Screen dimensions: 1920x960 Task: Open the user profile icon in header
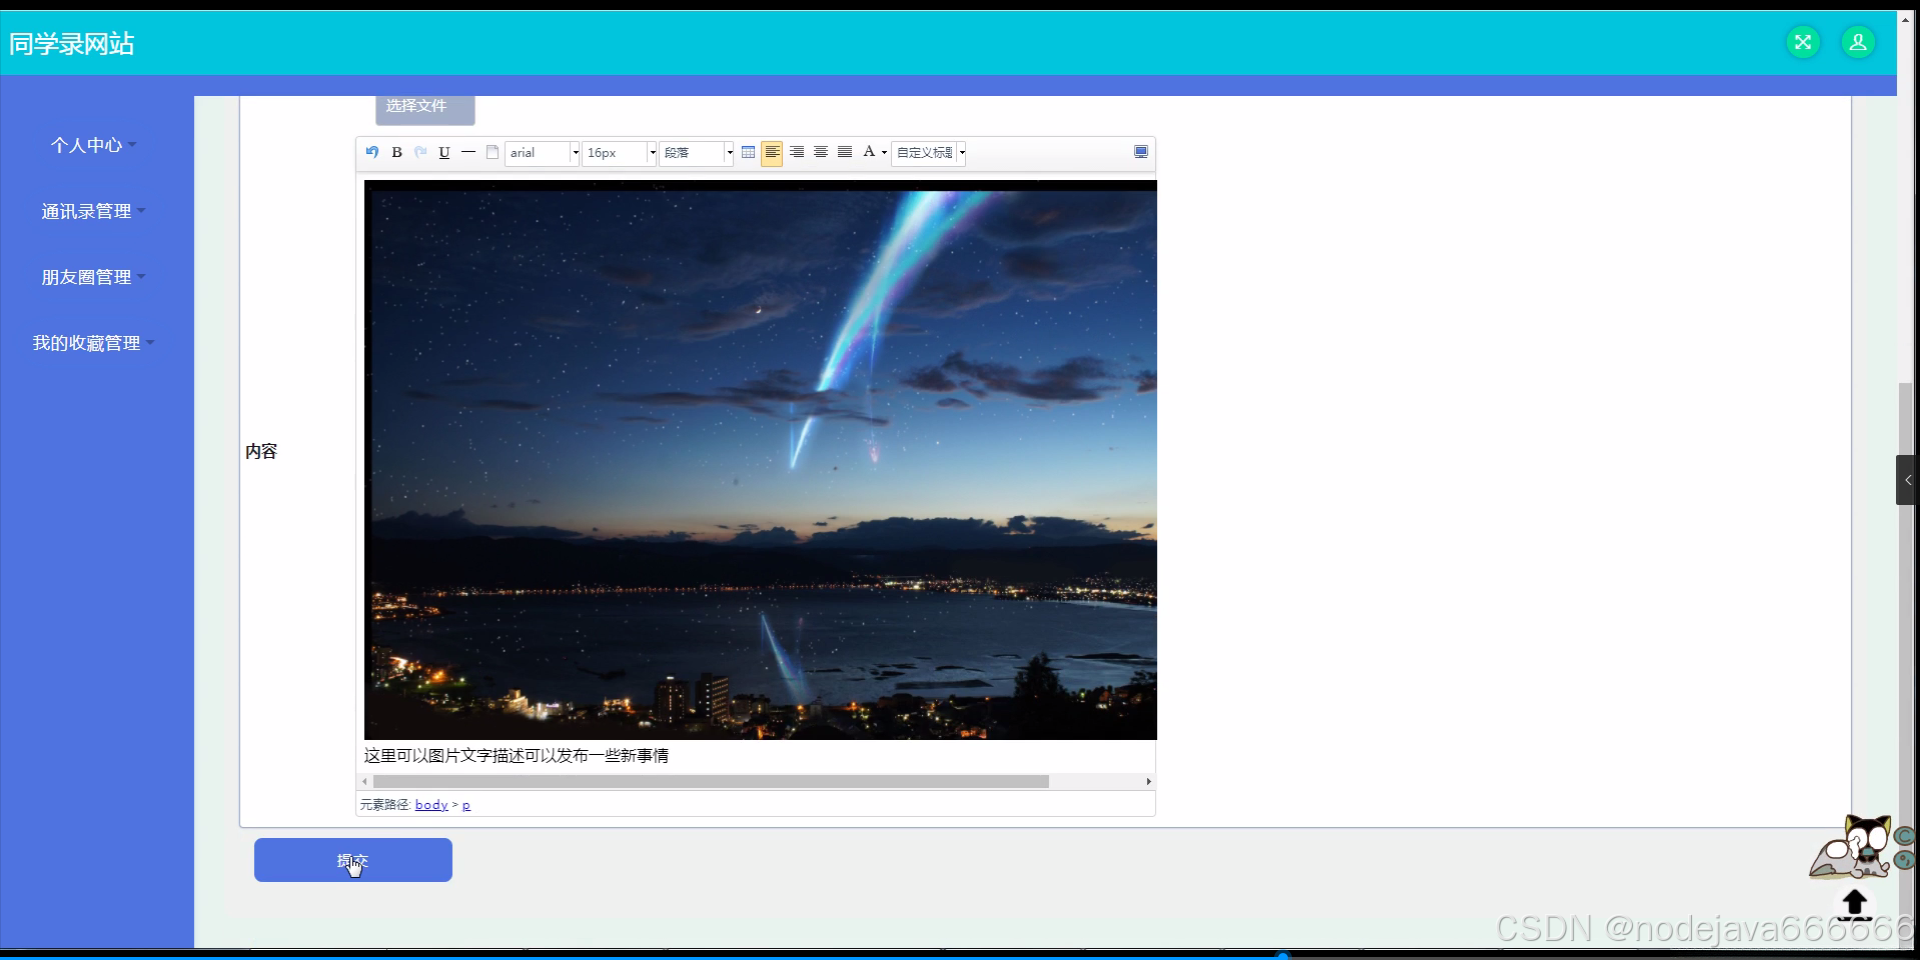[1858, 42]
